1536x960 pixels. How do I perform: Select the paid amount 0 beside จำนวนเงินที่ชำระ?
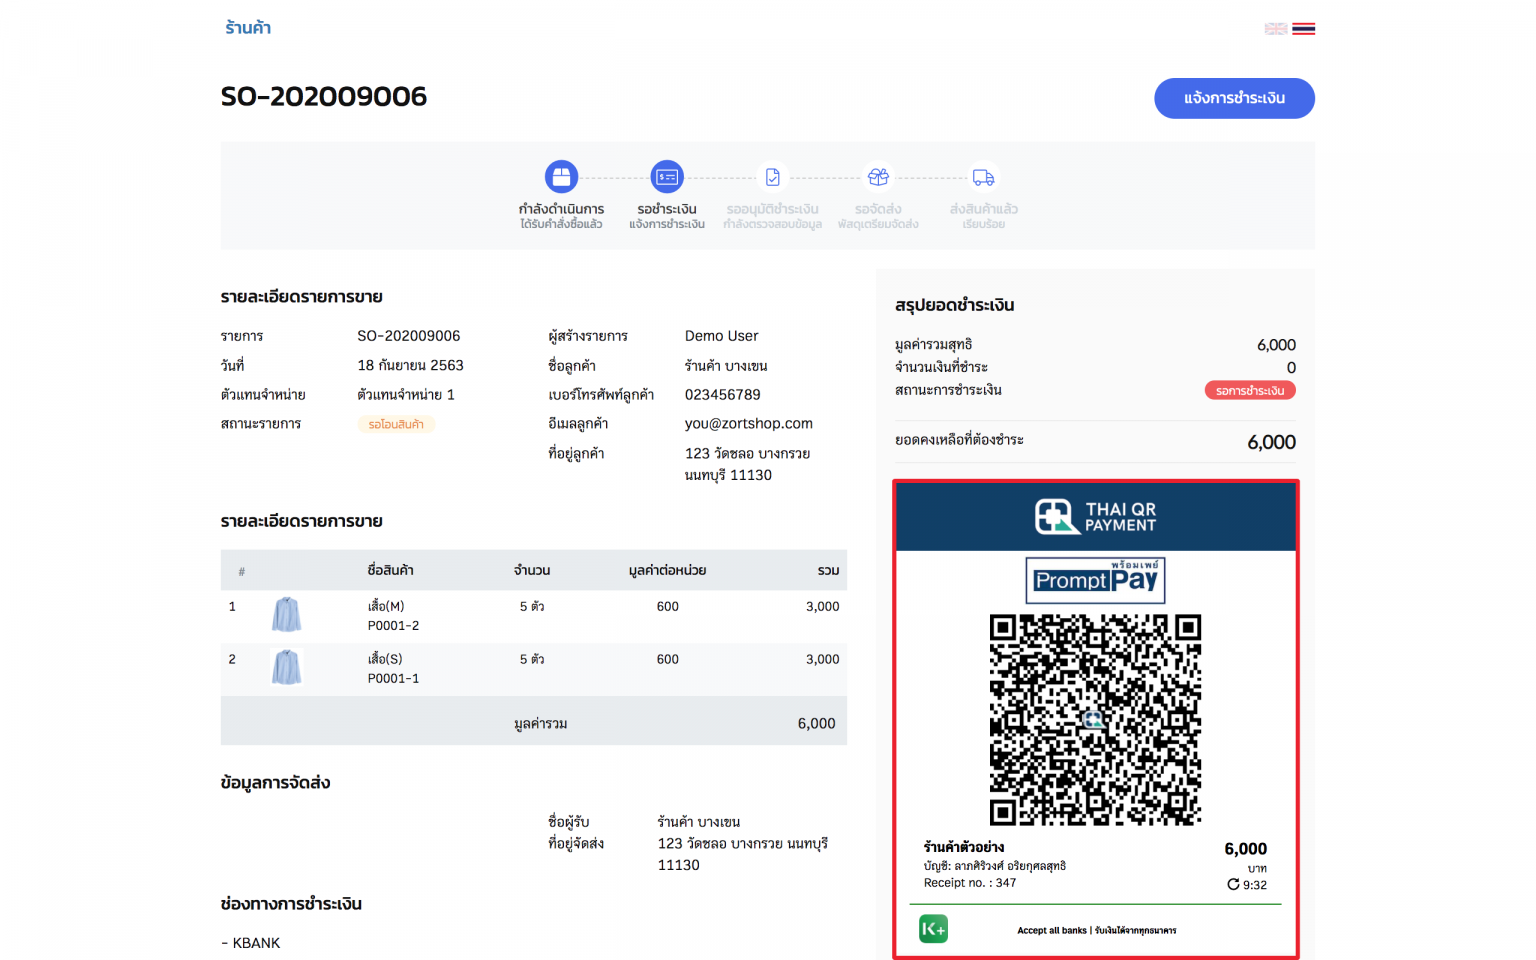[1291, 368]
